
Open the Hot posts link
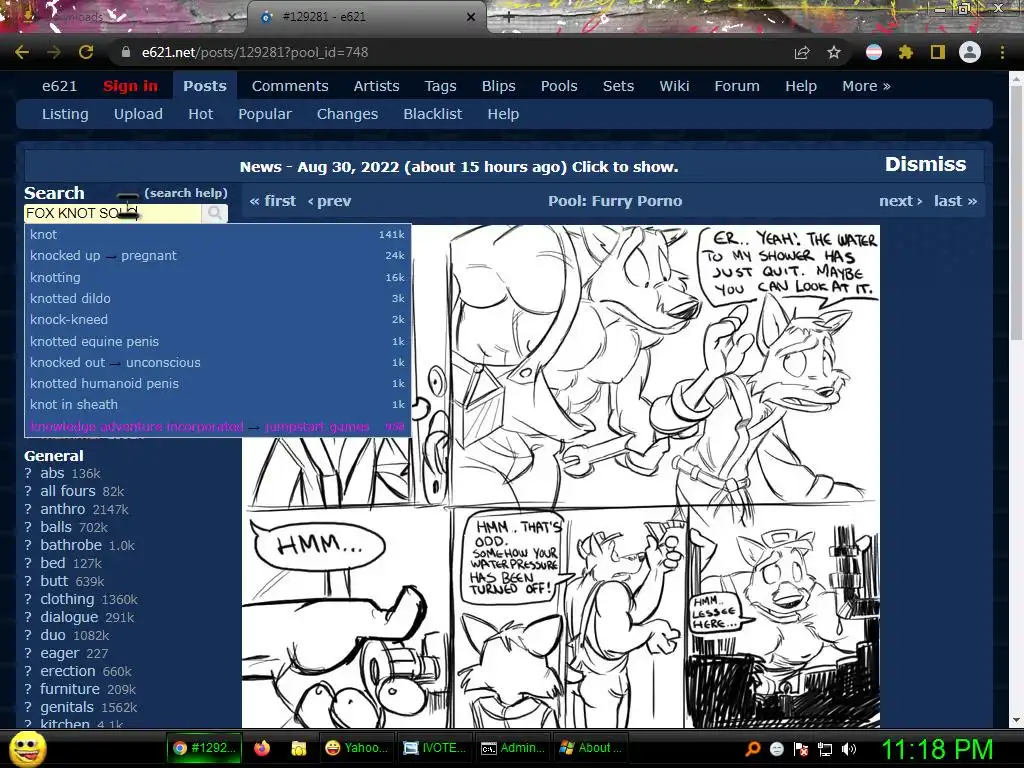click(200, 114)
